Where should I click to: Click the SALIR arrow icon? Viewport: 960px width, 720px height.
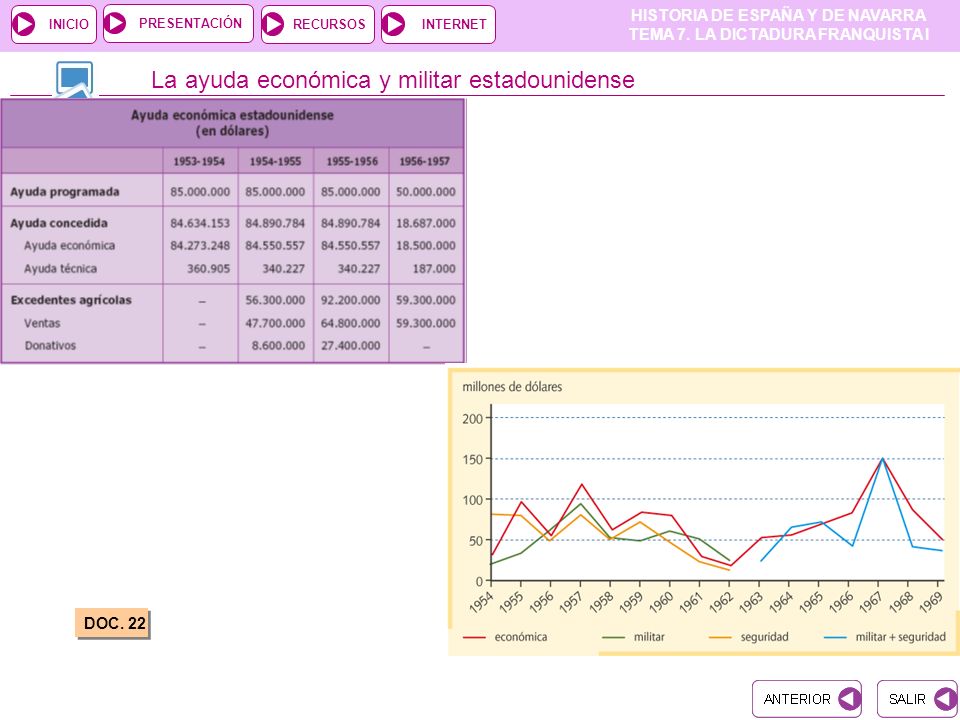click(946, 699)
